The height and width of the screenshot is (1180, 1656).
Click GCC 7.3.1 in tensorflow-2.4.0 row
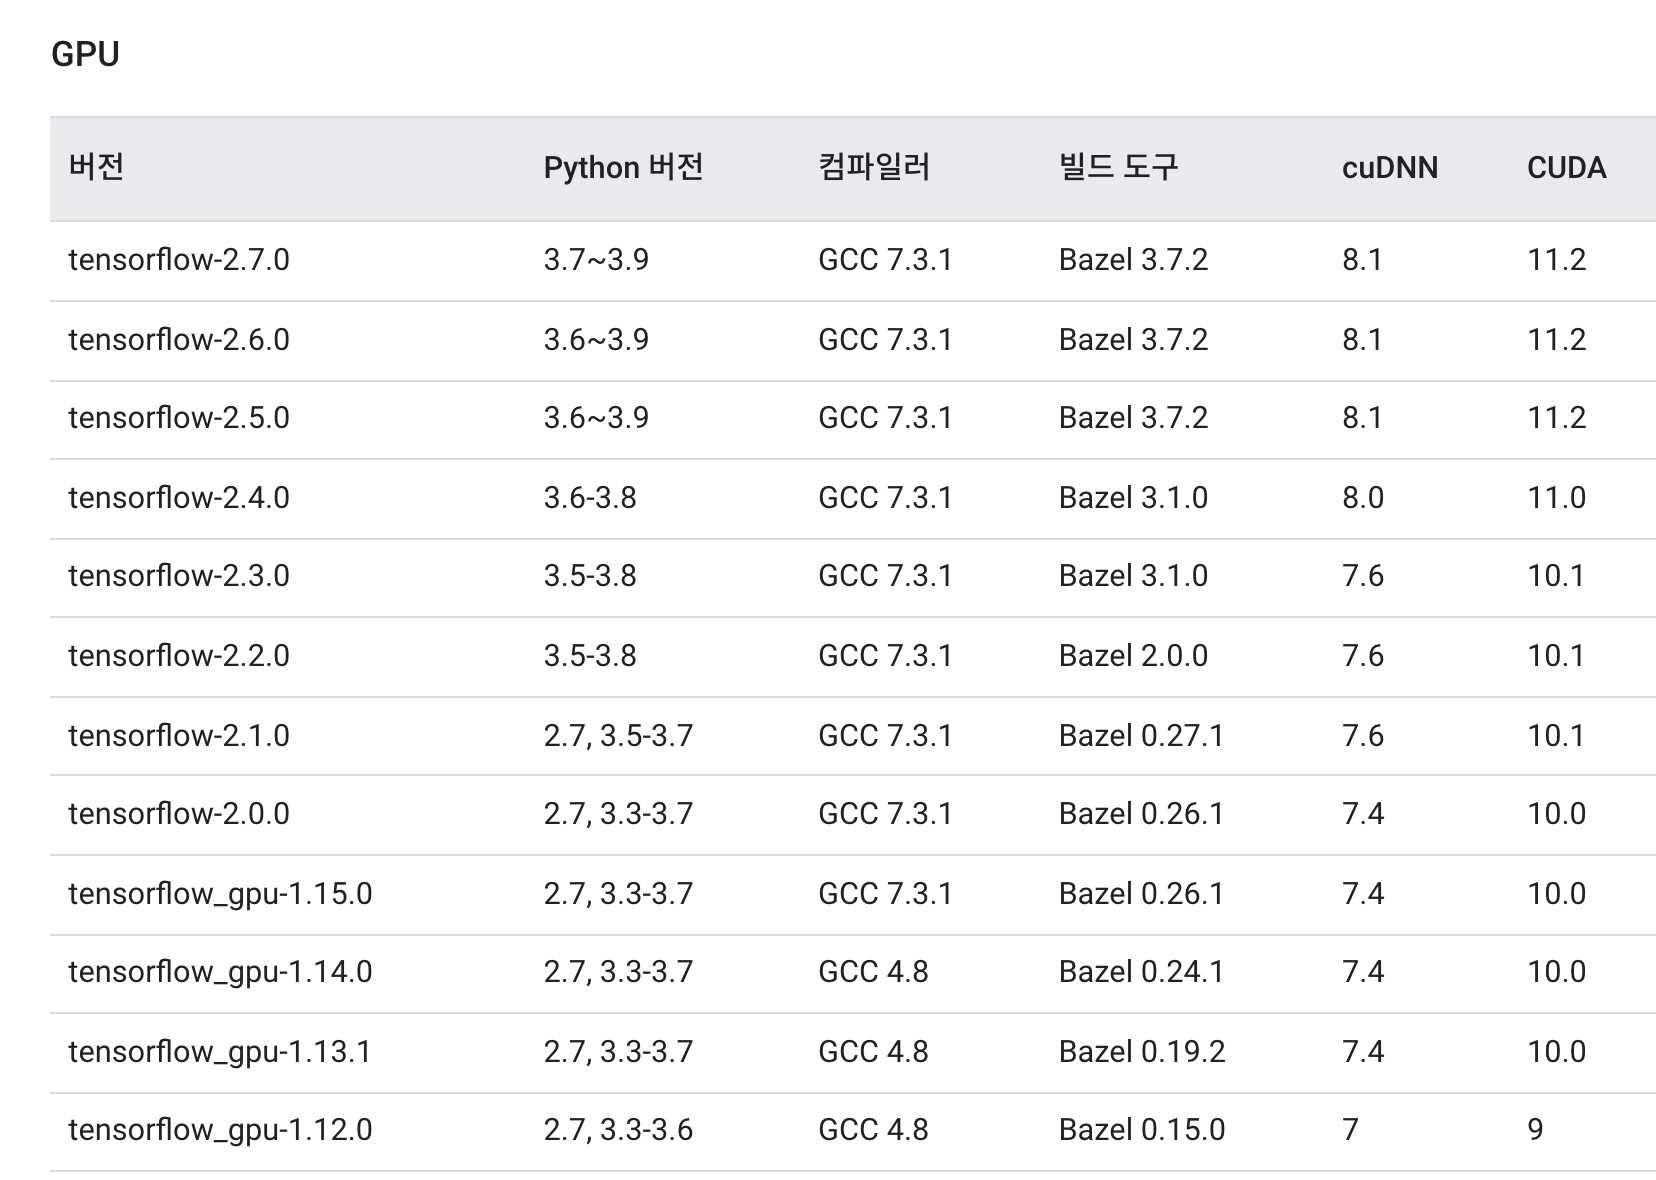coord(885,498)
